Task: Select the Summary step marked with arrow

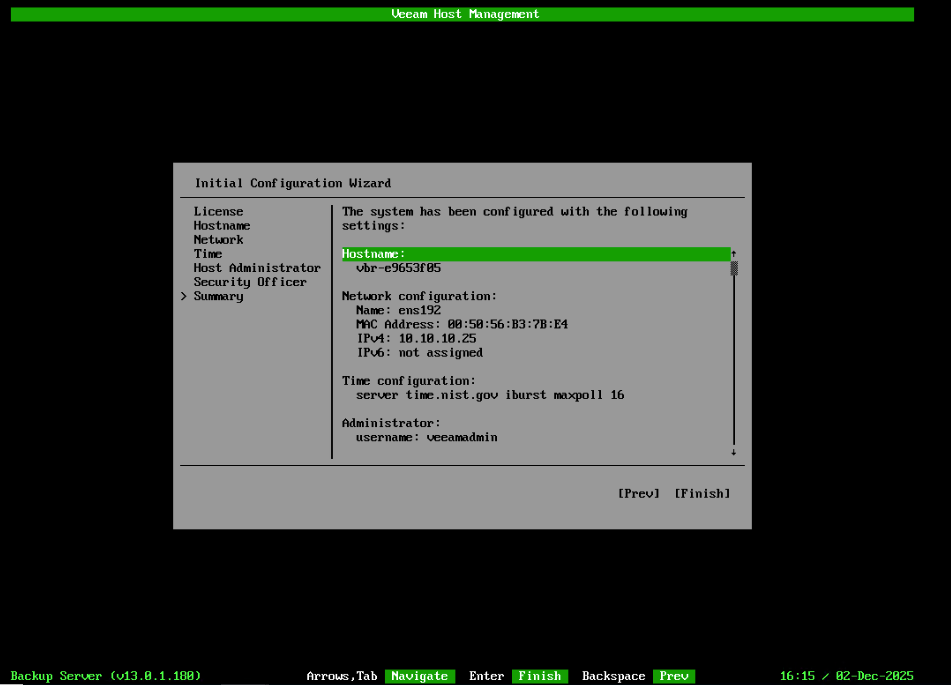Action: tap(218, 295)
